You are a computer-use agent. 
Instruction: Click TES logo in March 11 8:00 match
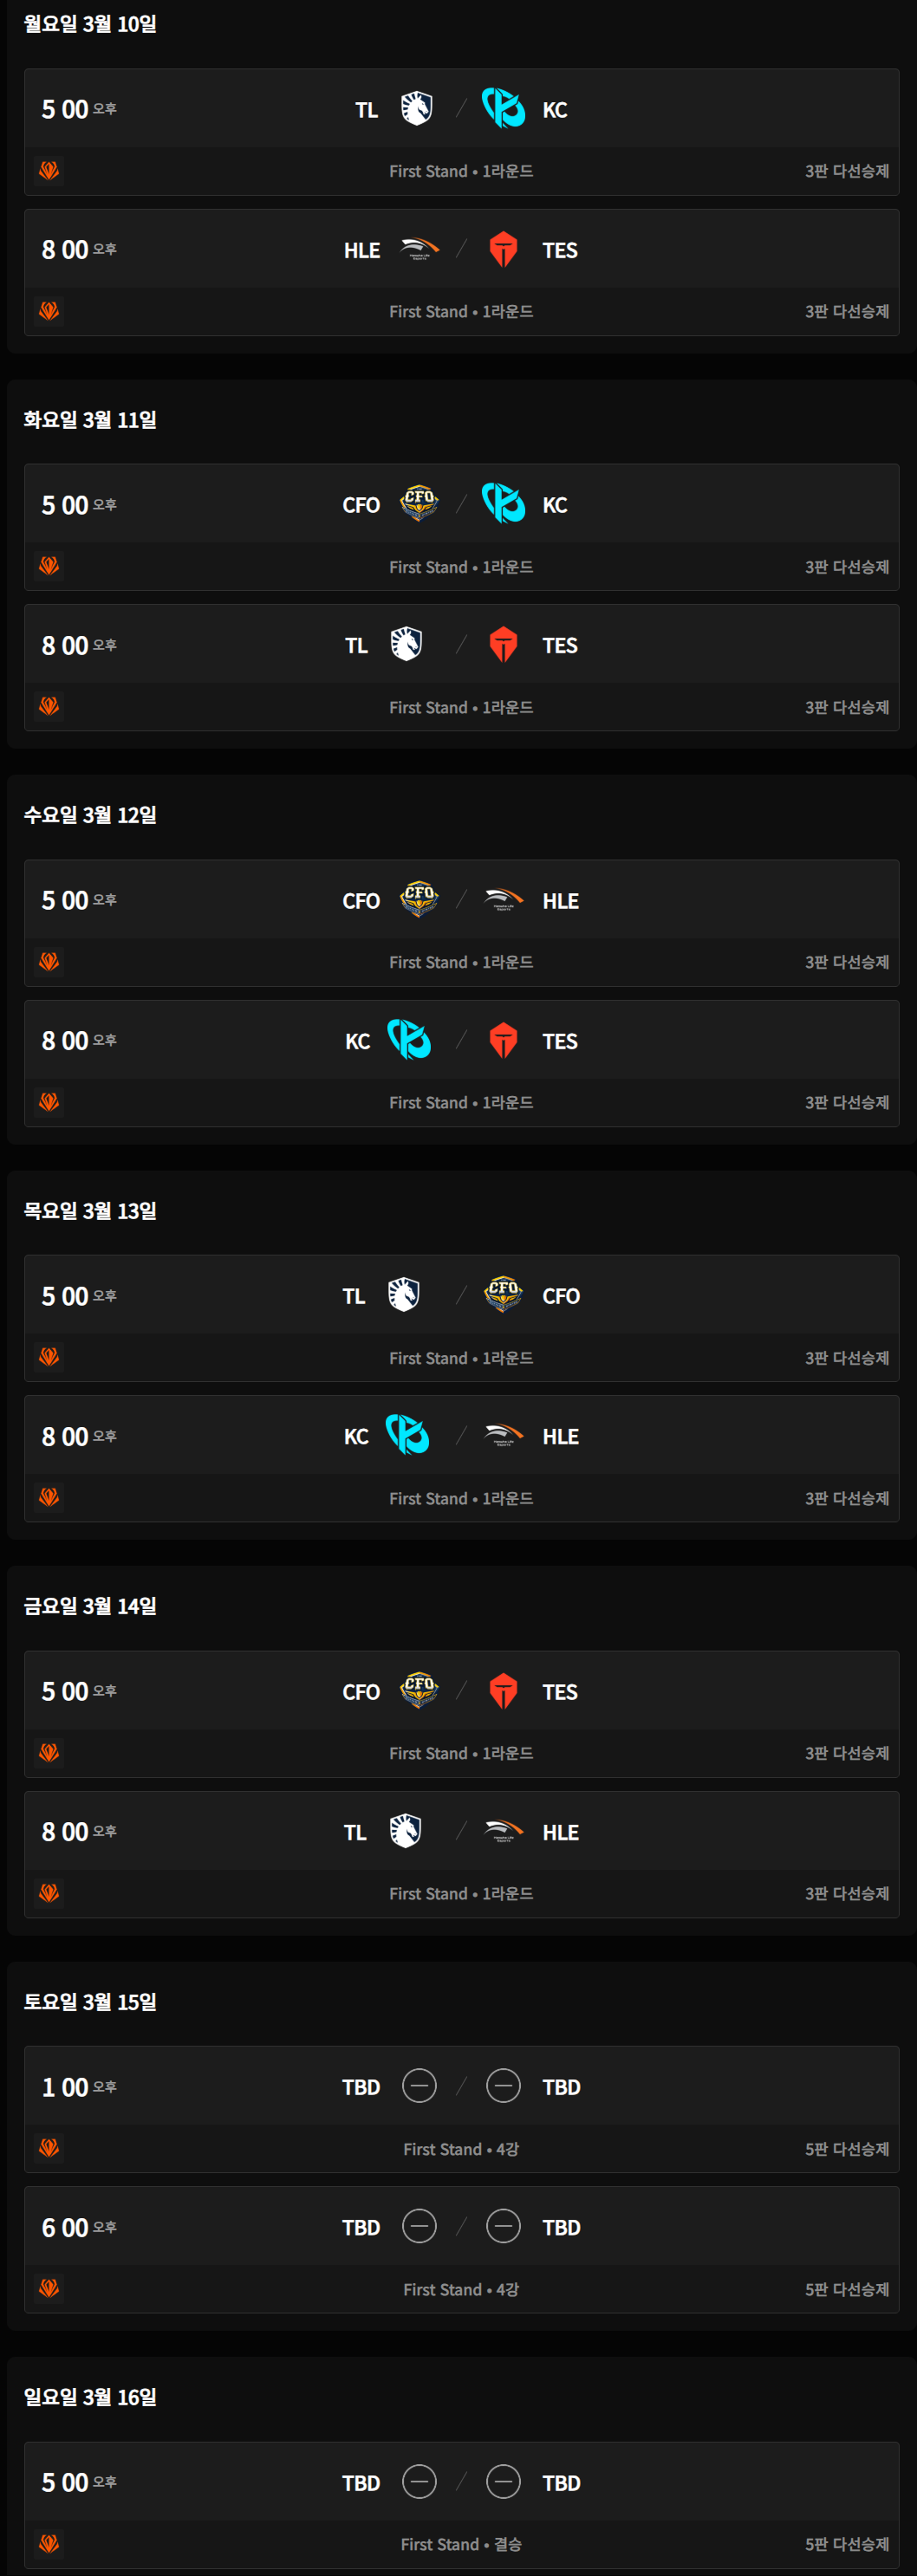pyautogui.click(x=503, y=644)
